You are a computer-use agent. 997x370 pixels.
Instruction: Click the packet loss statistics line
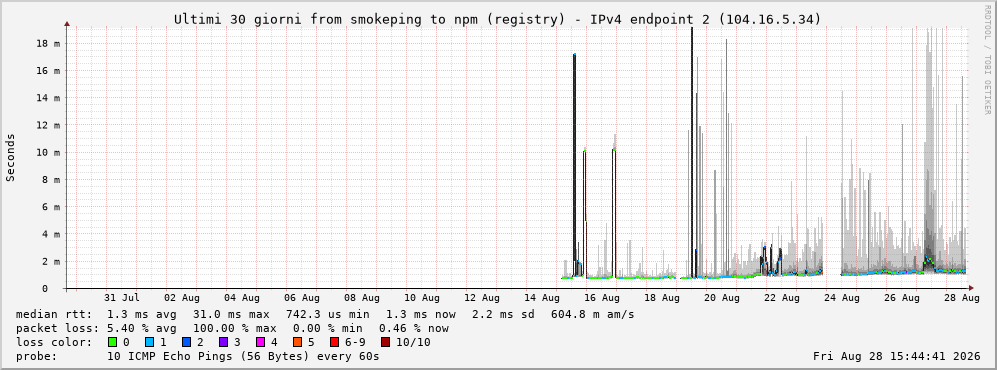[232, 328]
